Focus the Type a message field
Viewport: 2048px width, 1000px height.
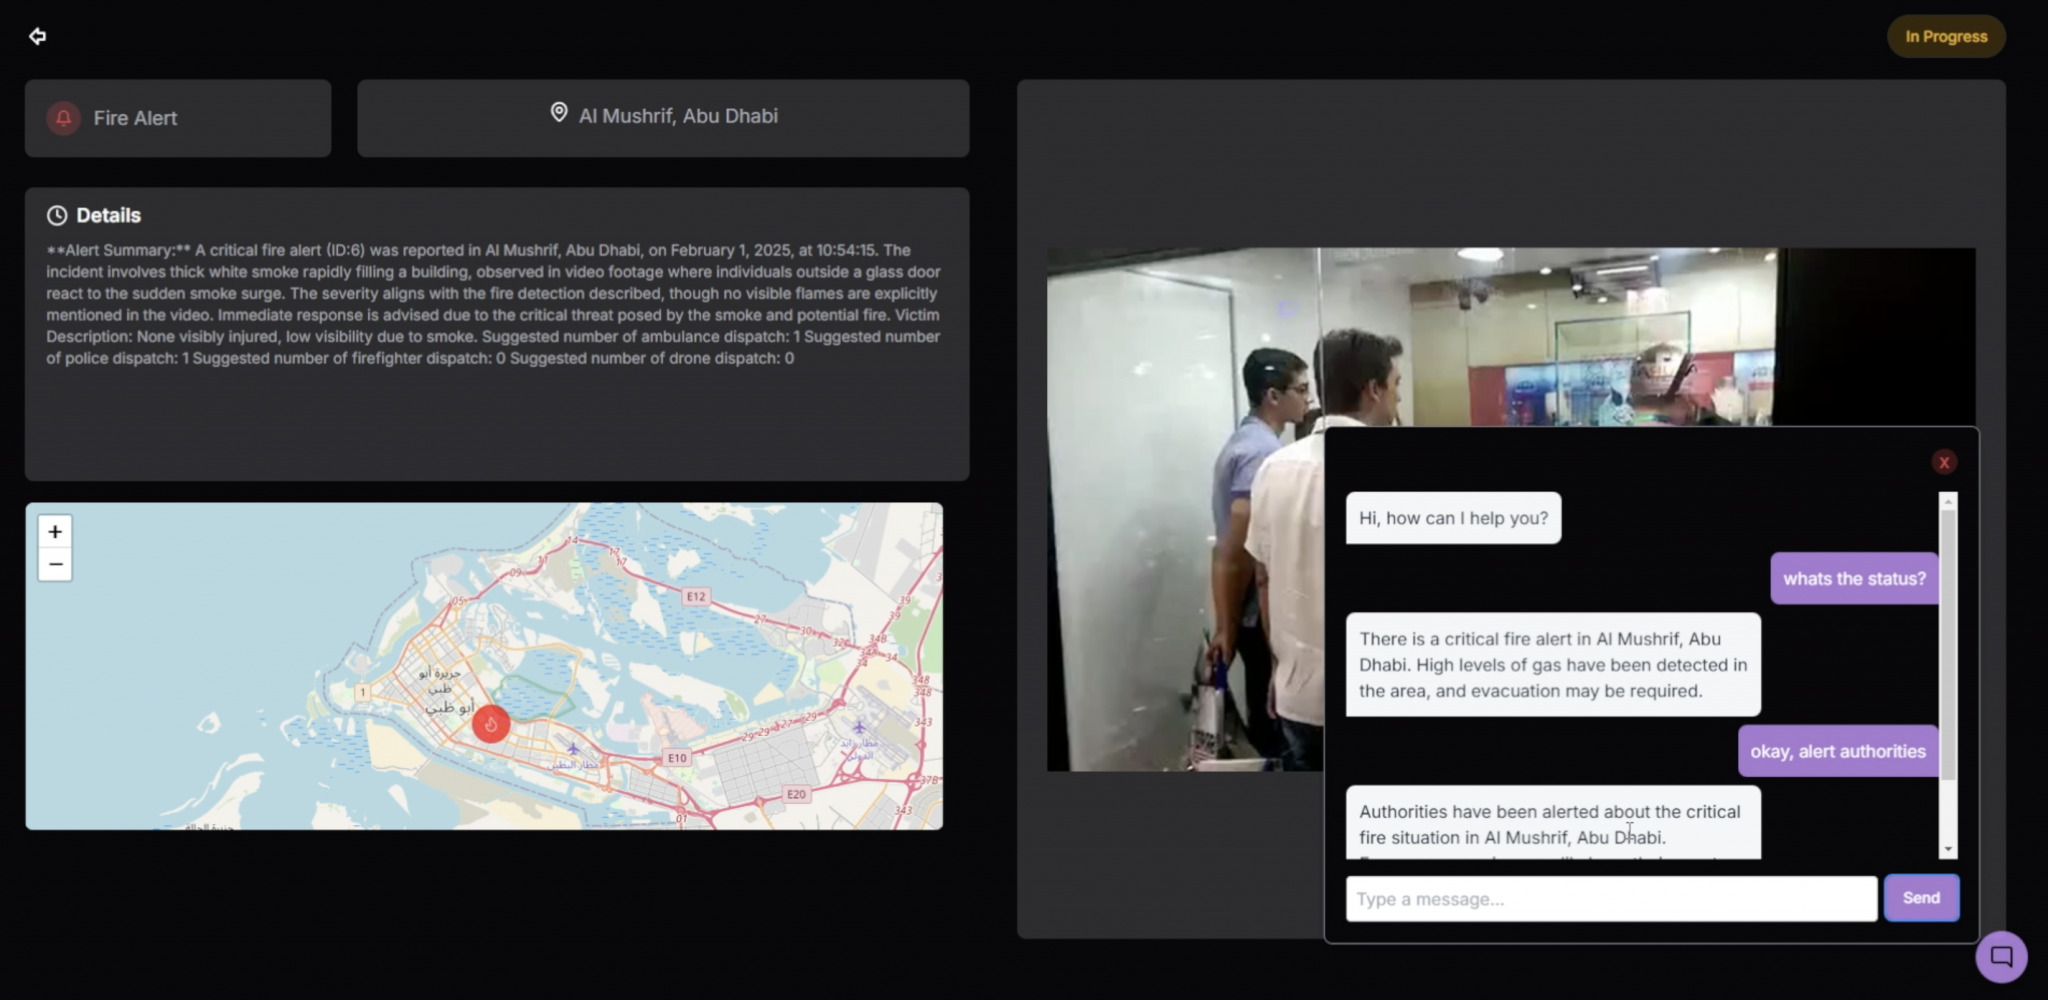1610,899
